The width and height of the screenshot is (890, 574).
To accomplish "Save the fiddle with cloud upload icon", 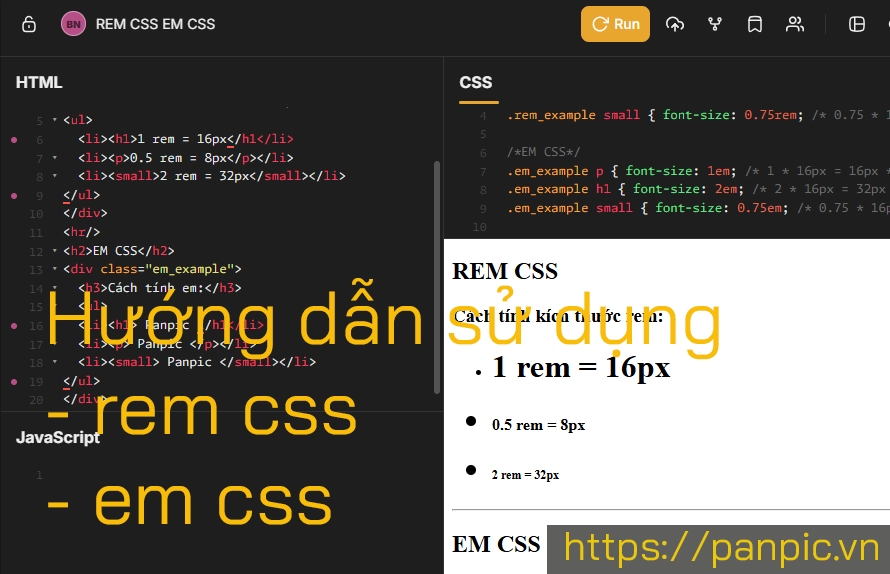I will coord(675,24).
